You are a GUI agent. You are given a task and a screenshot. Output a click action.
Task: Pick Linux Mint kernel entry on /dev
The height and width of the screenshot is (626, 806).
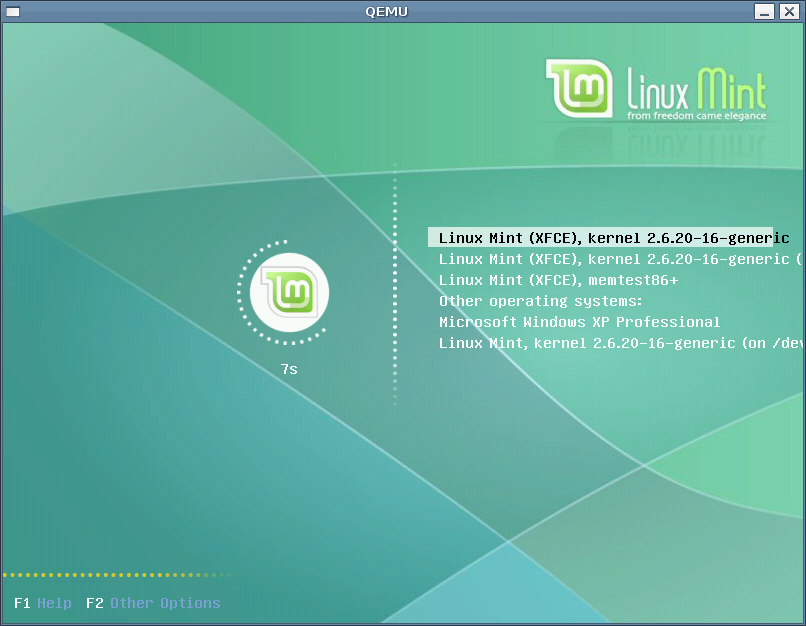[x=620, y=343]
